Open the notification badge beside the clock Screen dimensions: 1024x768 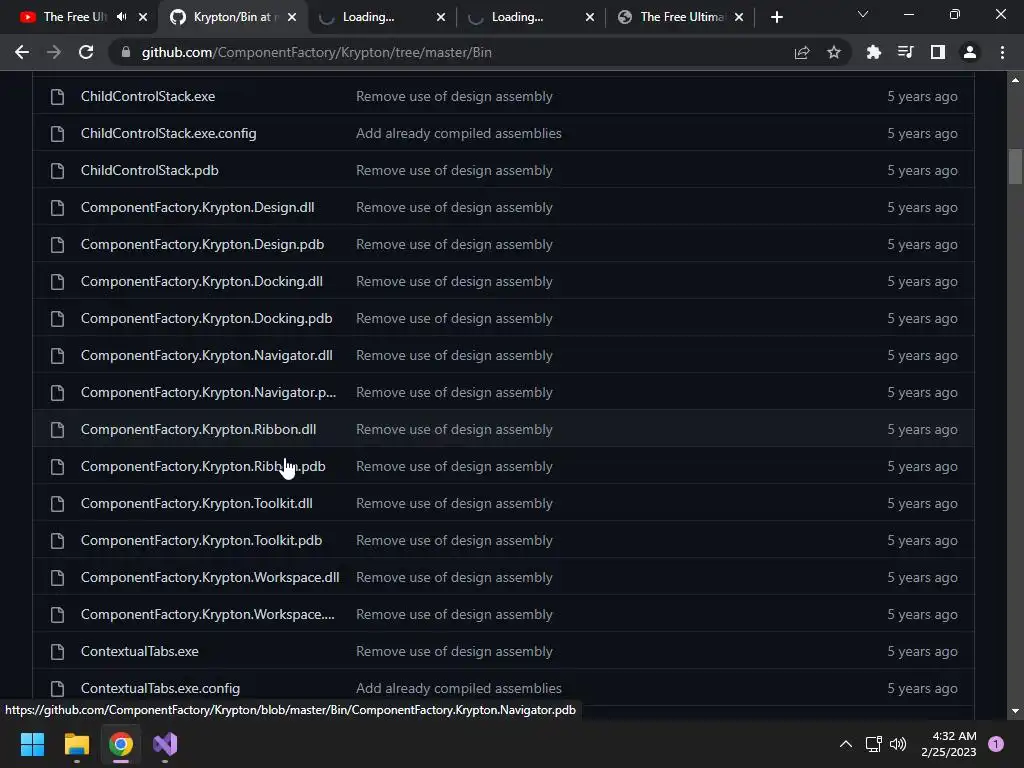(996, 744)
